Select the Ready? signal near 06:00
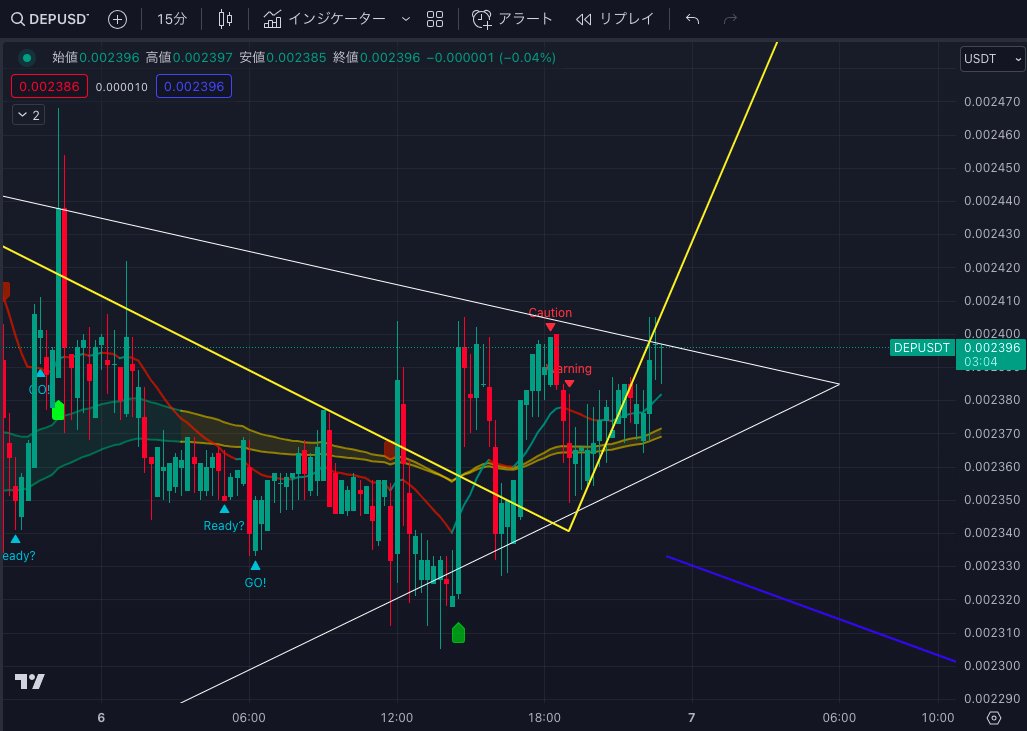 [x=224, y=519]
